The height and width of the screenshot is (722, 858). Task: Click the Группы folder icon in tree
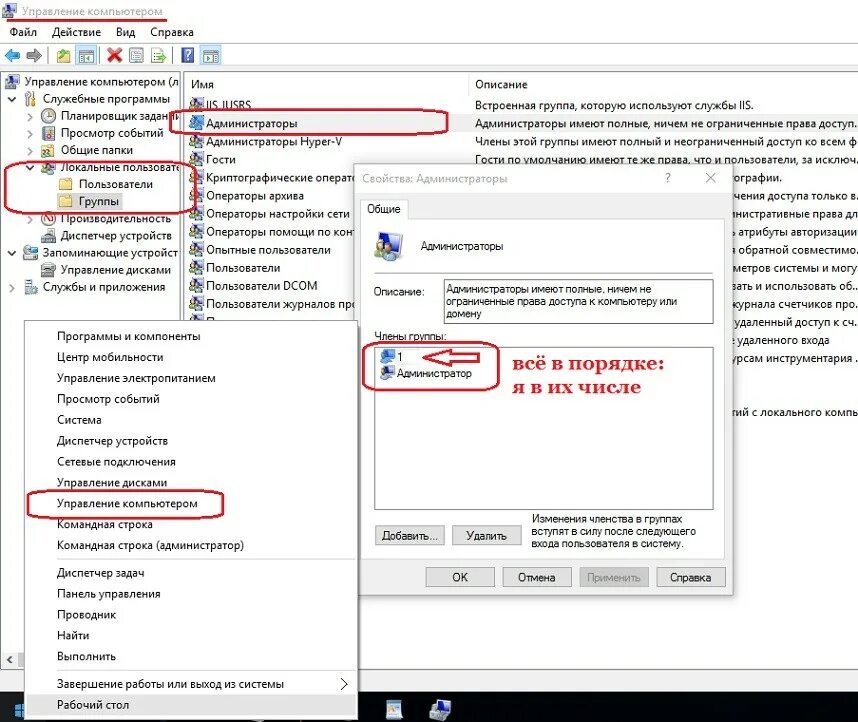coord(66,201)
